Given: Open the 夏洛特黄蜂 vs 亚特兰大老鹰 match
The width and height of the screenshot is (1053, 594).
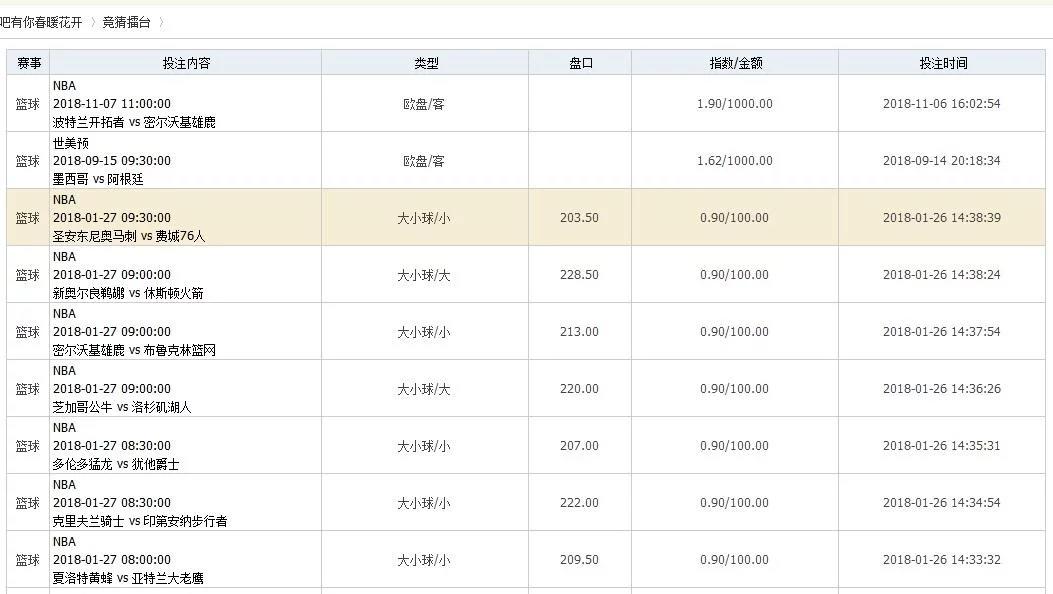Looking at the screenshot, I should click(x=128, y=578).
